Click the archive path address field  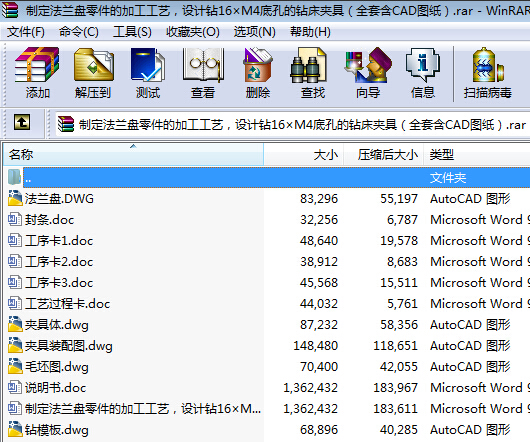click(293, 125)
